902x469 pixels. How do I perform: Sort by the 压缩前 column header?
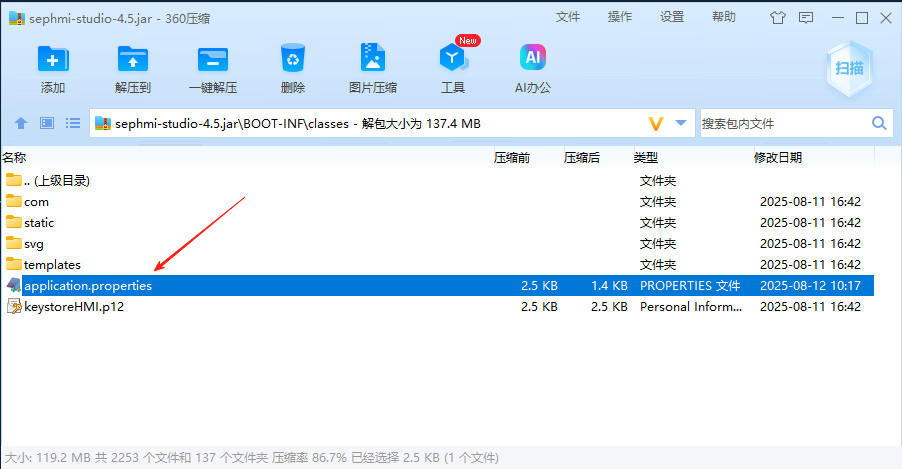pyautogui.click(x=512, y=158)
